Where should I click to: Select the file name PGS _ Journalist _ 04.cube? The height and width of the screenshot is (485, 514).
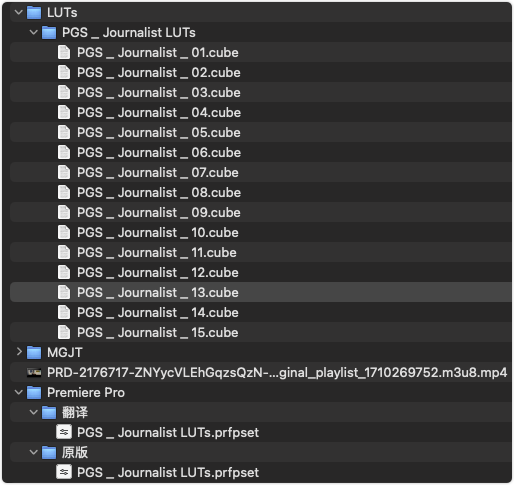click(x=159, y=113)
